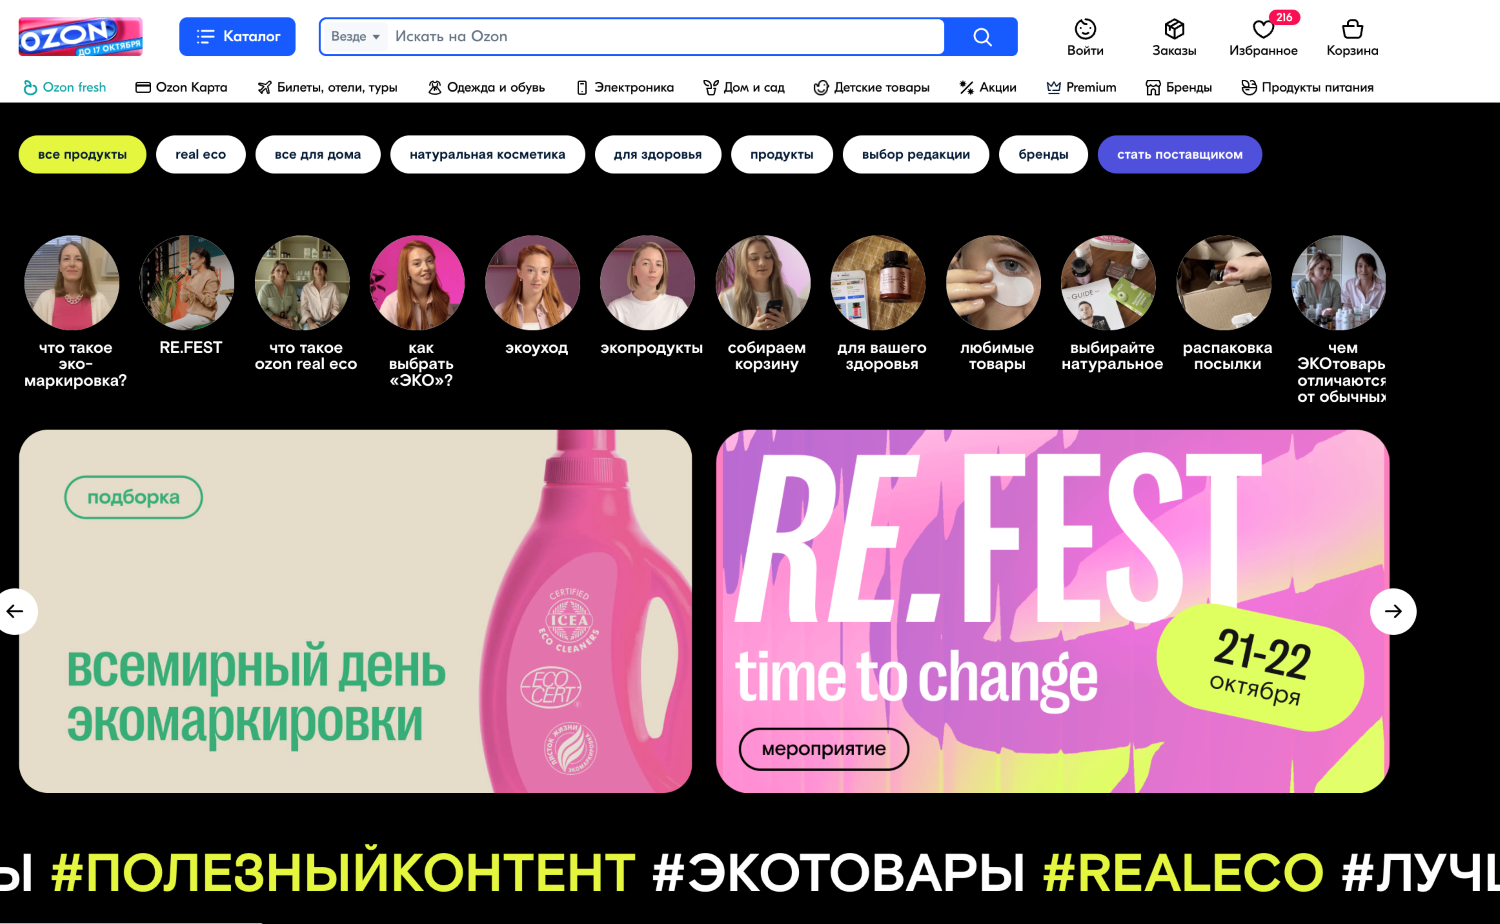Open story чем ЭКОтовары отличаются
The height and width of the screenshot is (924, 1500).
[1339, 283]
